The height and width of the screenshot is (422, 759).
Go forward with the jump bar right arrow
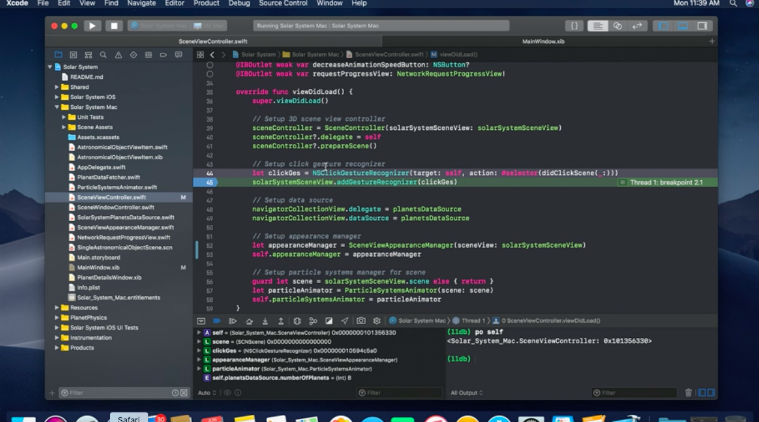coord(223,55)
